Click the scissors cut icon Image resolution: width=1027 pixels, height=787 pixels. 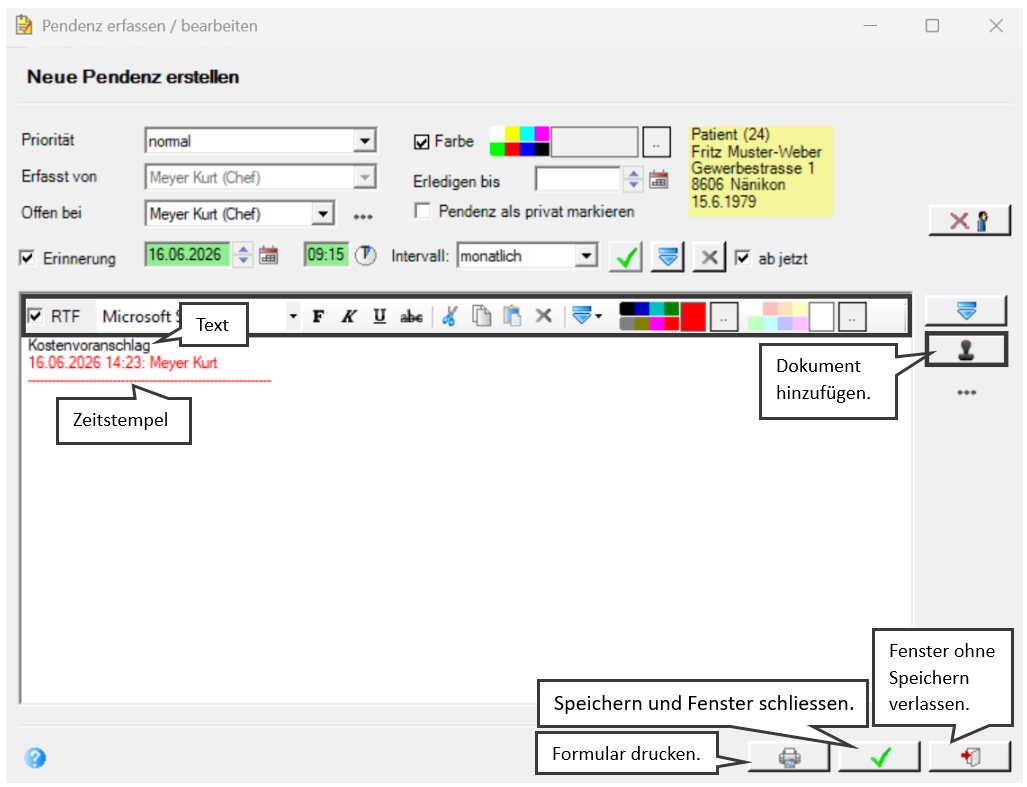(x=449, y=316)
